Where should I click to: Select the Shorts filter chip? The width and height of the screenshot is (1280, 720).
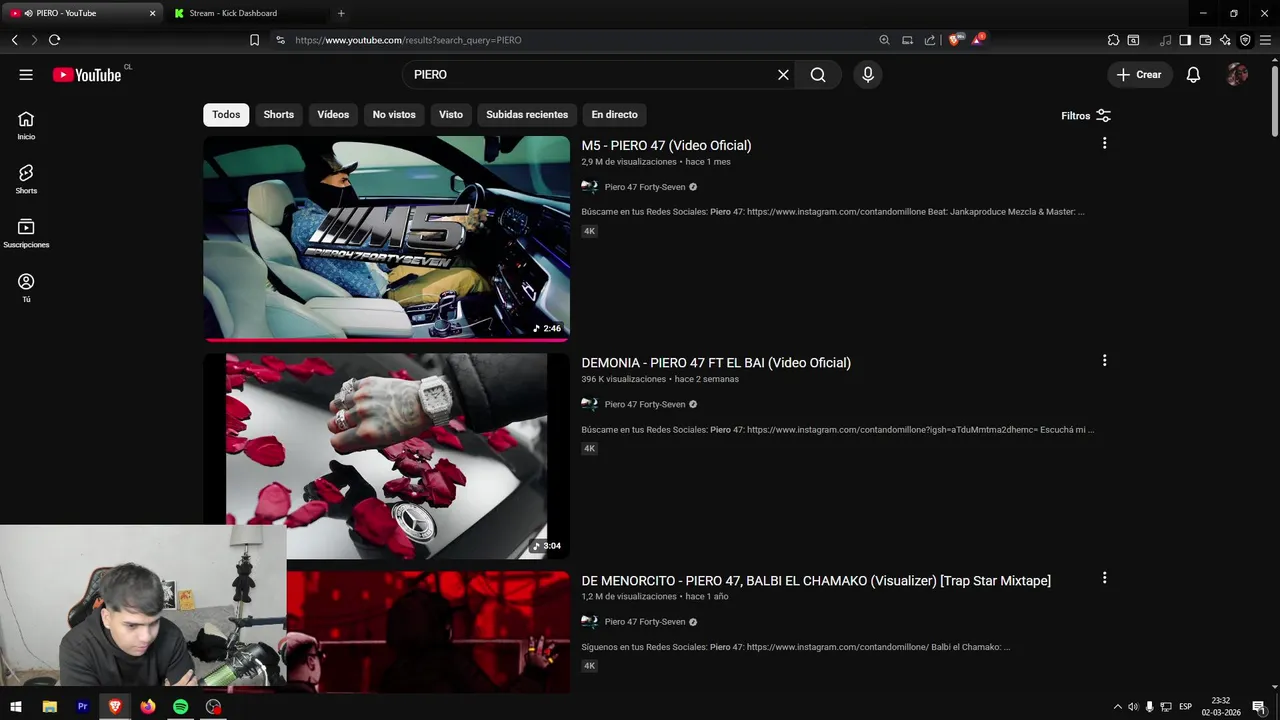click(x=279, y=115)
